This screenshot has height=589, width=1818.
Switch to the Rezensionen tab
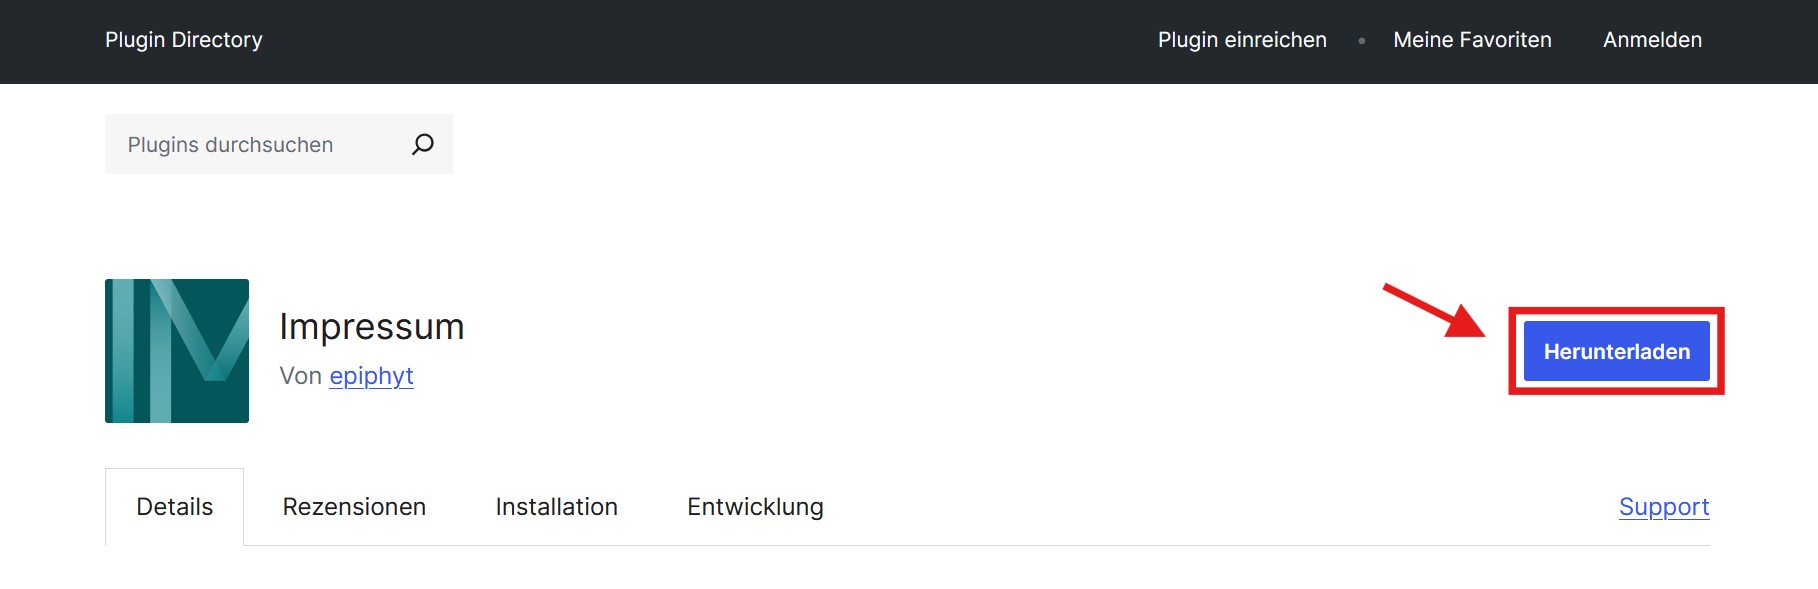(x=354, y=507)
